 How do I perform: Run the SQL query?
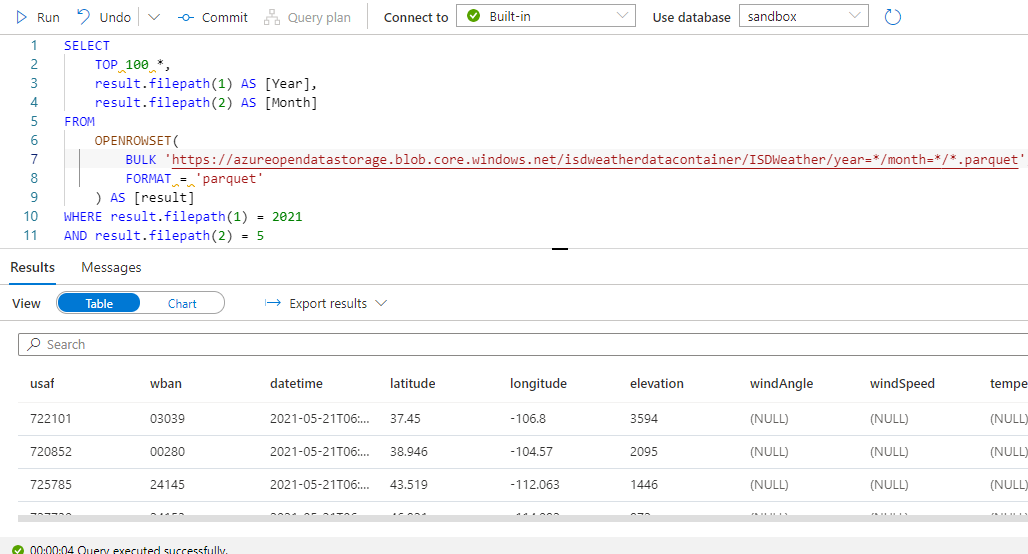click(x=37, y=17)
